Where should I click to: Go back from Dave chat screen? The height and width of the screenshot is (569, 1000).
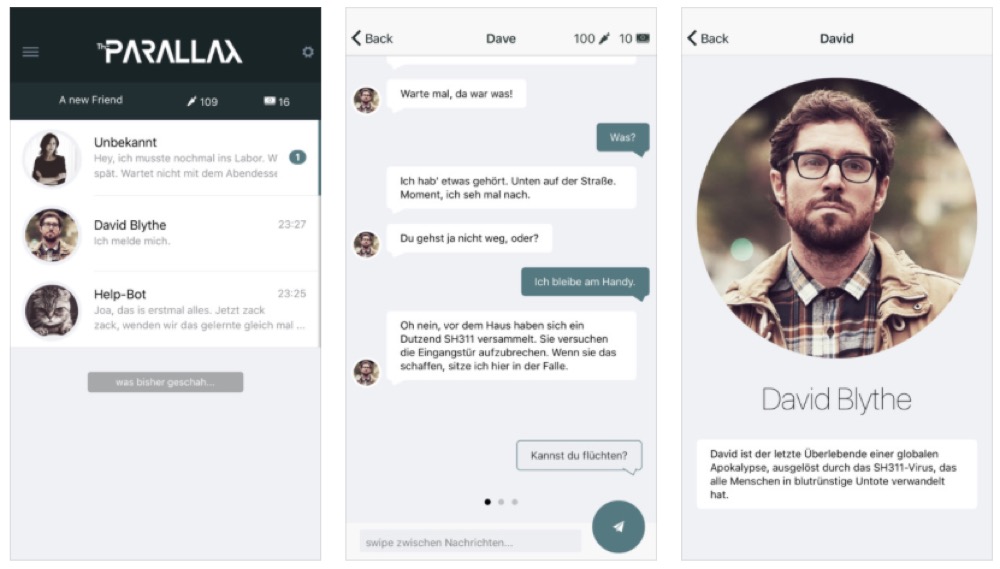[372, 38]
